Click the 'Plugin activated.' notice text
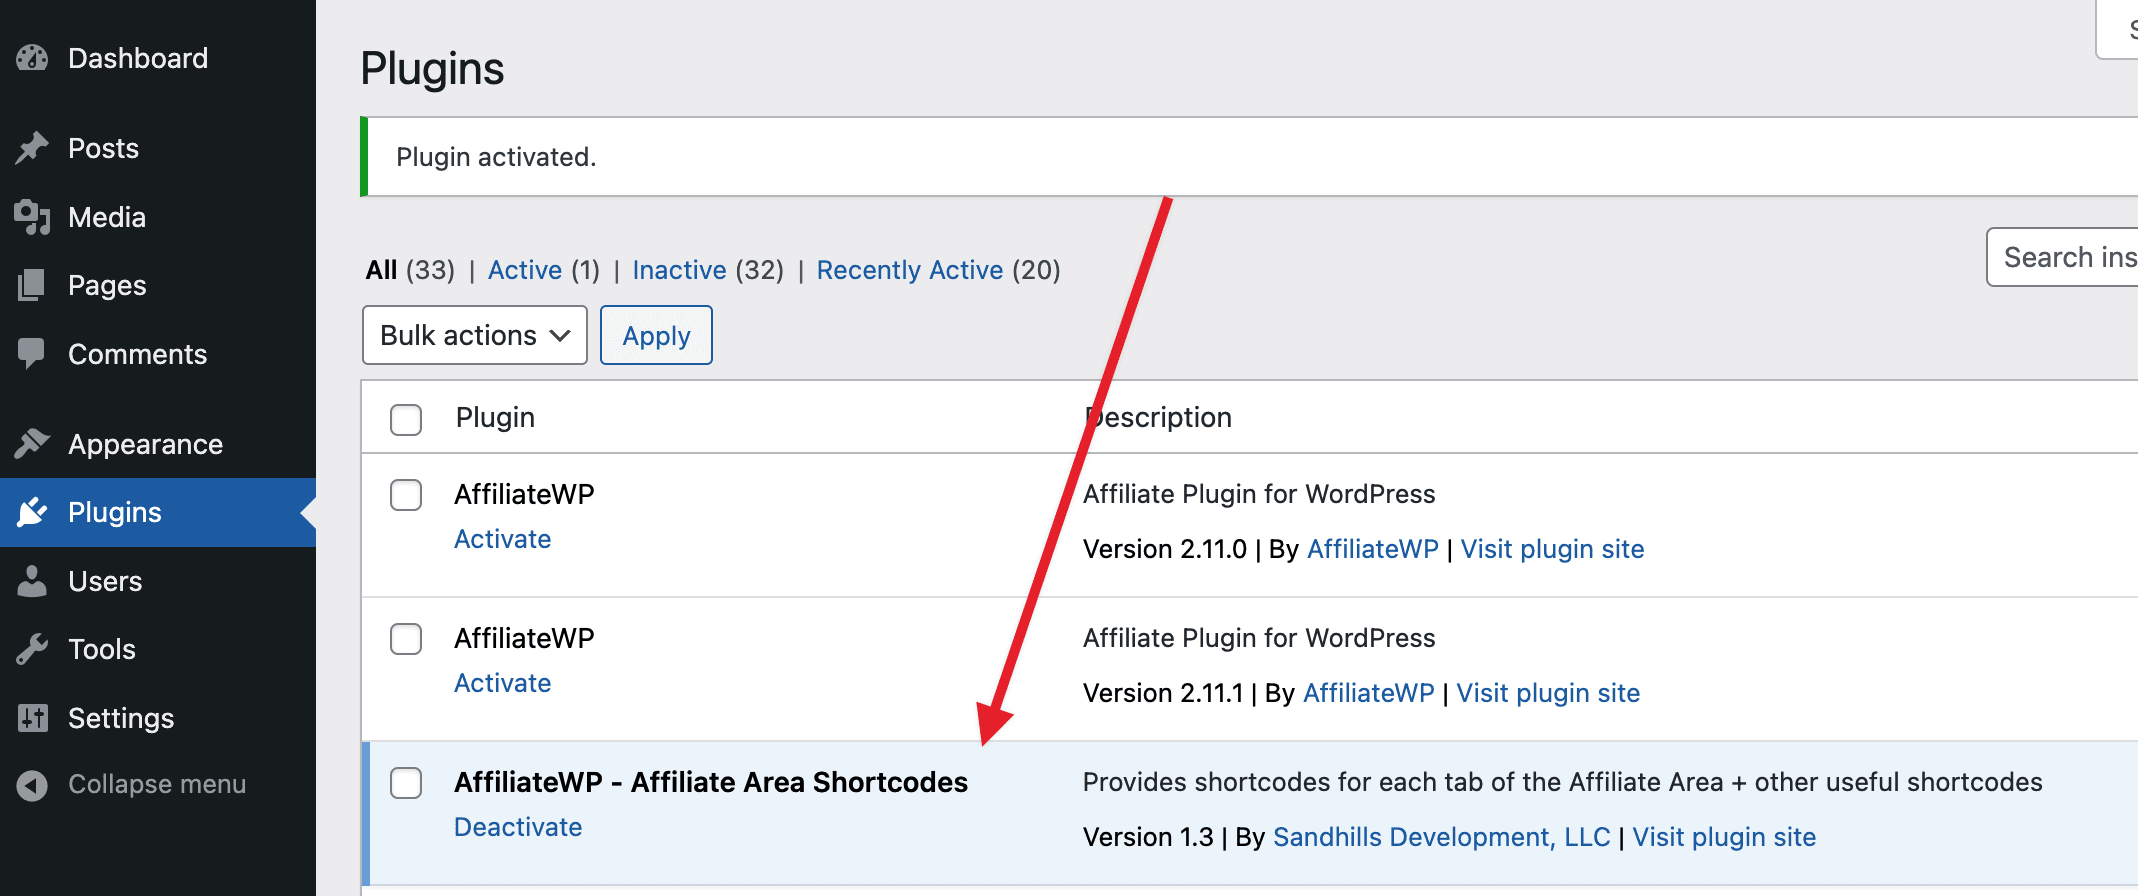The image size is (2138, 896). pos(496,157)
